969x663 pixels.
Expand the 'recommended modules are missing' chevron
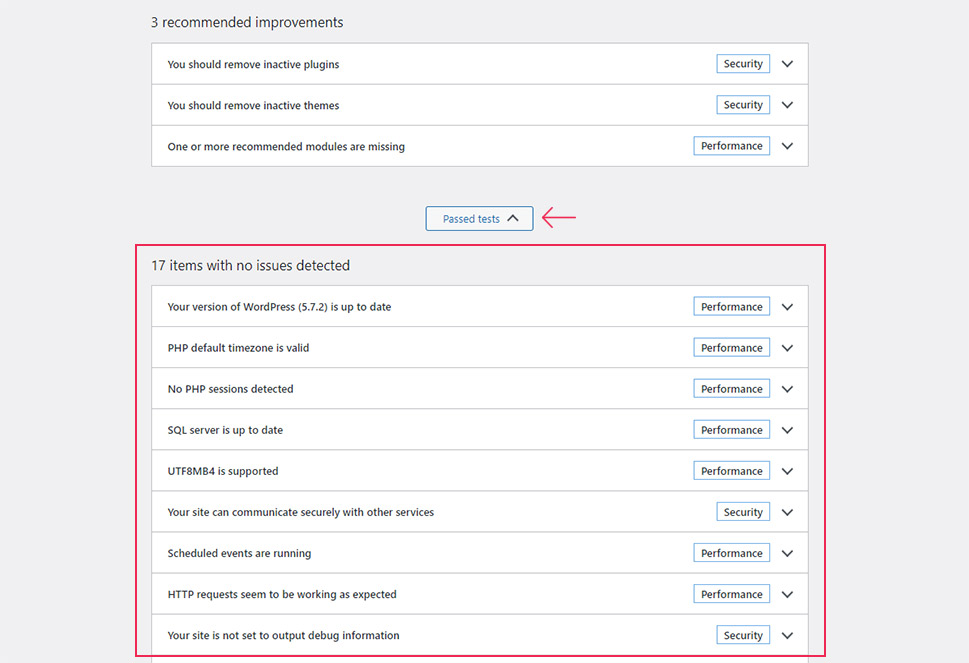coord(787,146)
